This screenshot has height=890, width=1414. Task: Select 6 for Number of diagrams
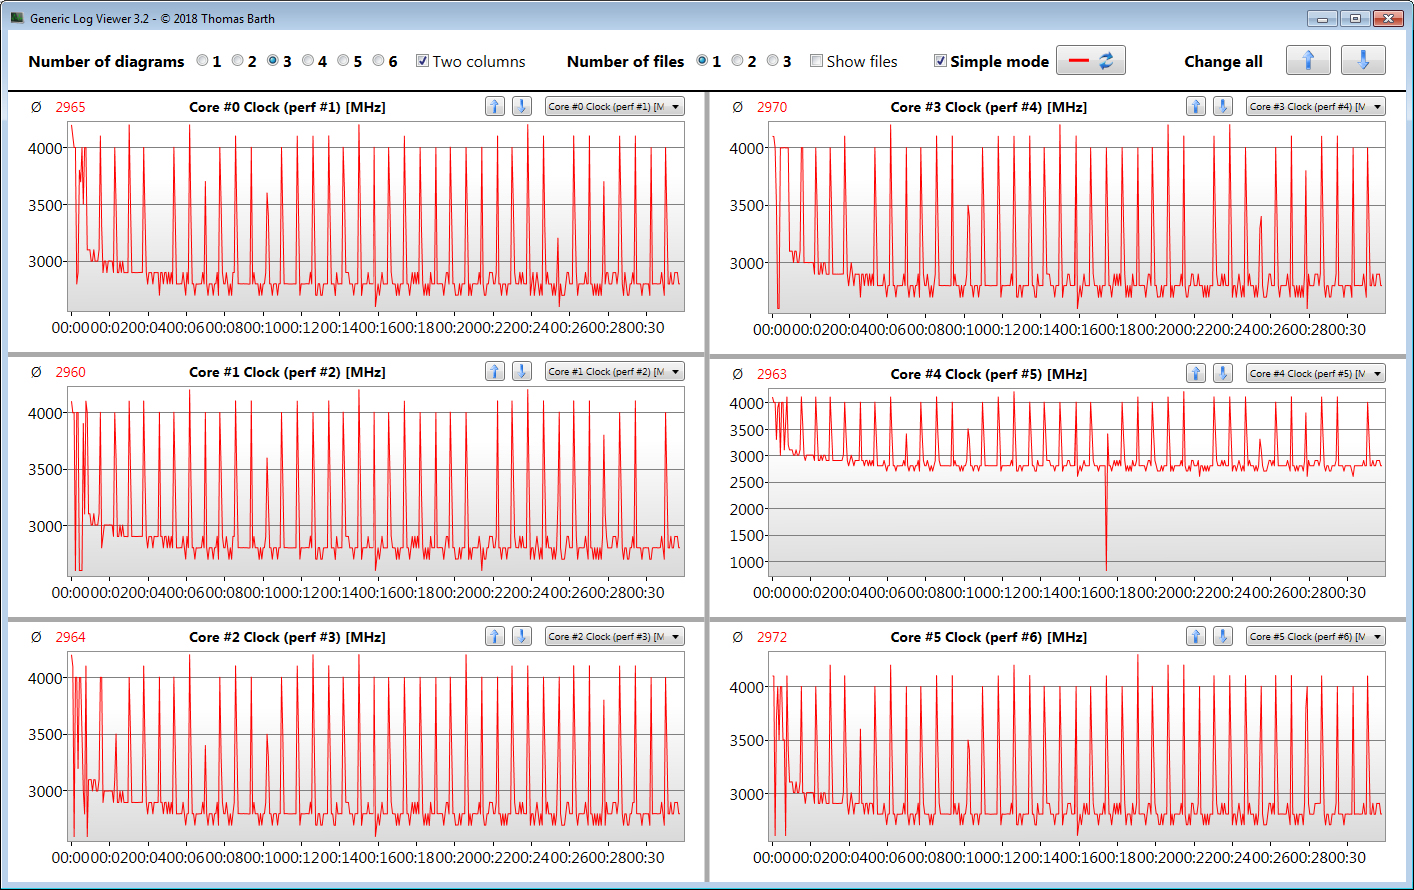[x=379, y=61]
